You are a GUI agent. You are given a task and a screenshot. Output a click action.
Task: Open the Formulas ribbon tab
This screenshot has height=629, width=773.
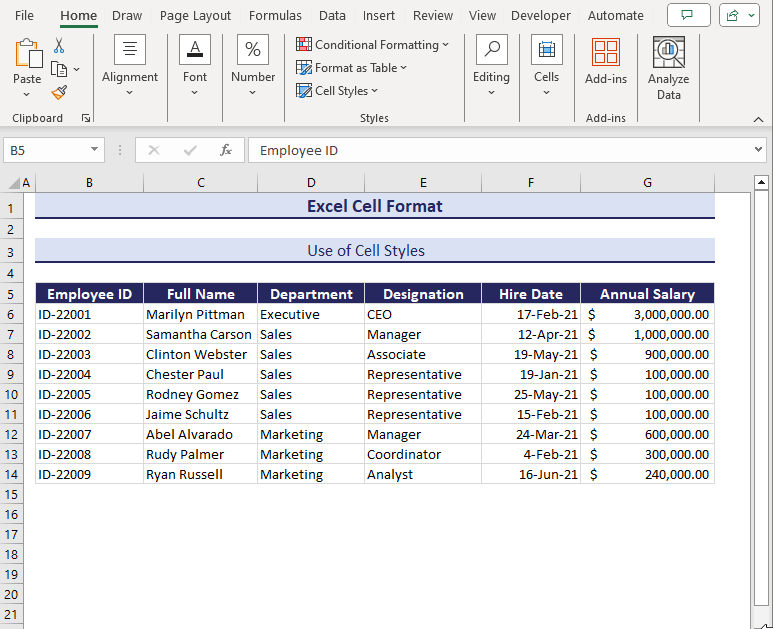click(x=275, y=15)
